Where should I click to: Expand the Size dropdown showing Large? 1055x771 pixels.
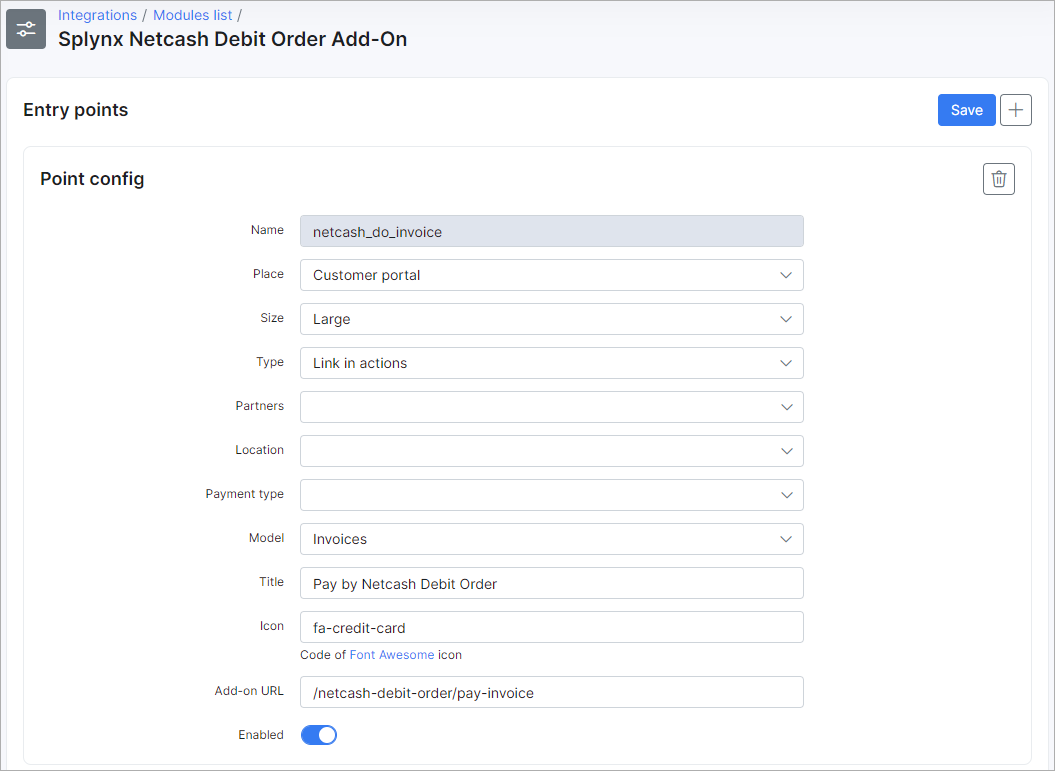tap(551, 319)
